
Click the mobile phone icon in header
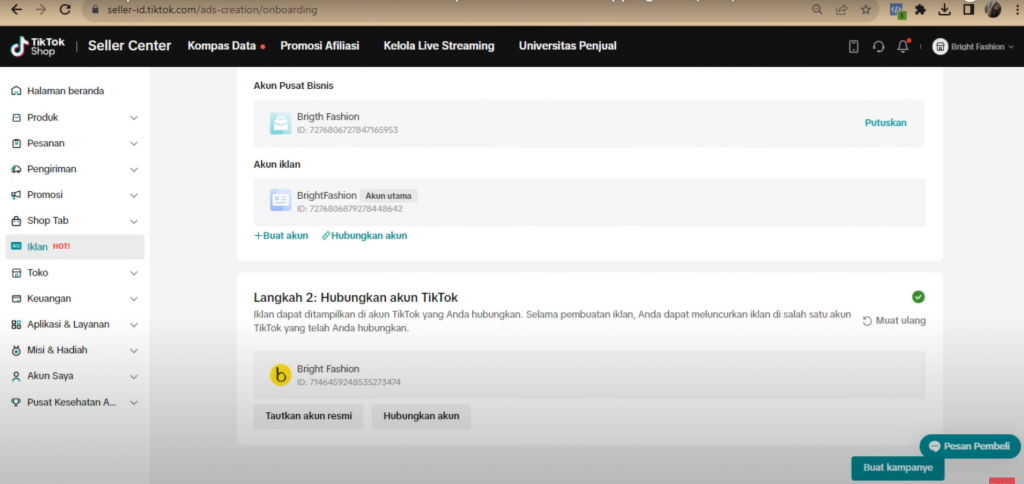pyautogui.click(x=853, y=46)
